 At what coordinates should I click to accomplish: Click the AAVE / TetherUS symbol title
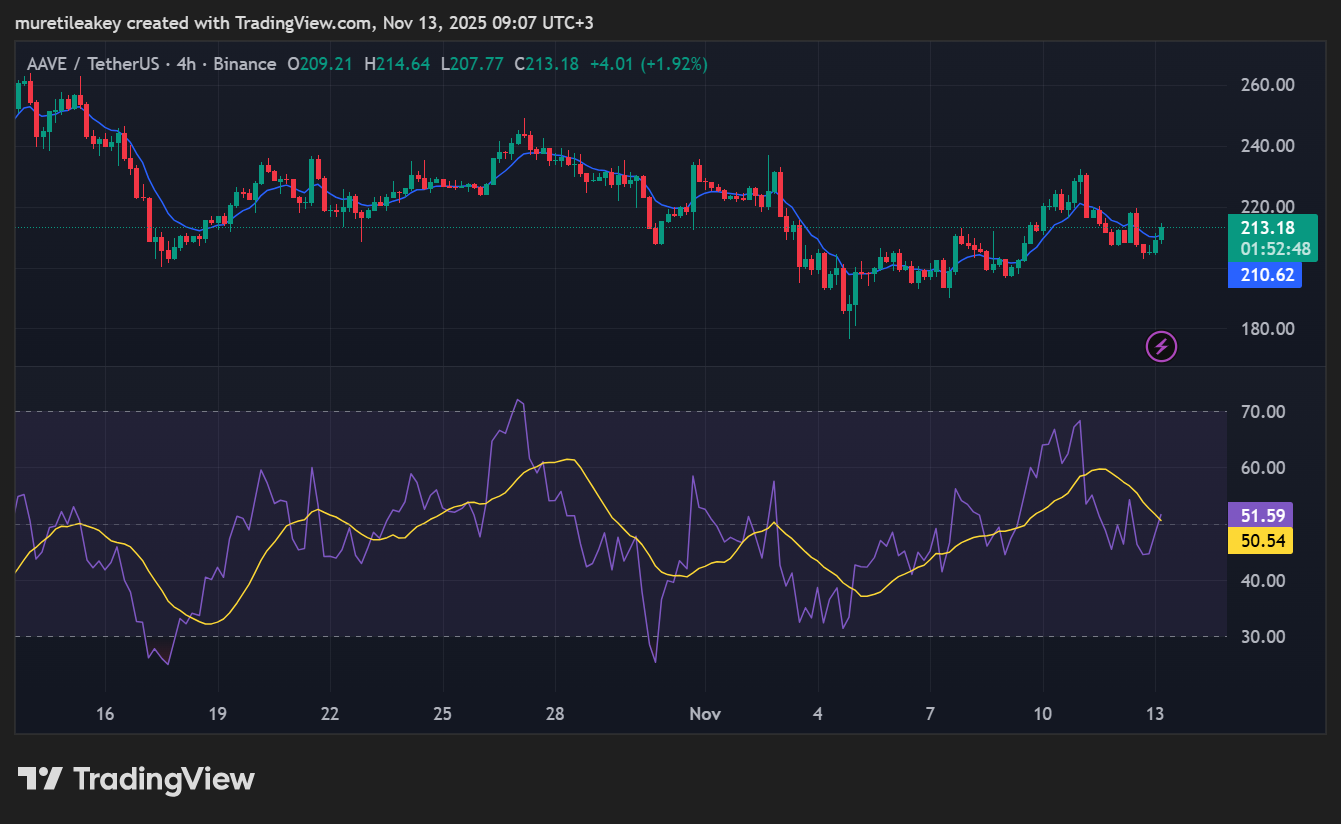(82, 64)
